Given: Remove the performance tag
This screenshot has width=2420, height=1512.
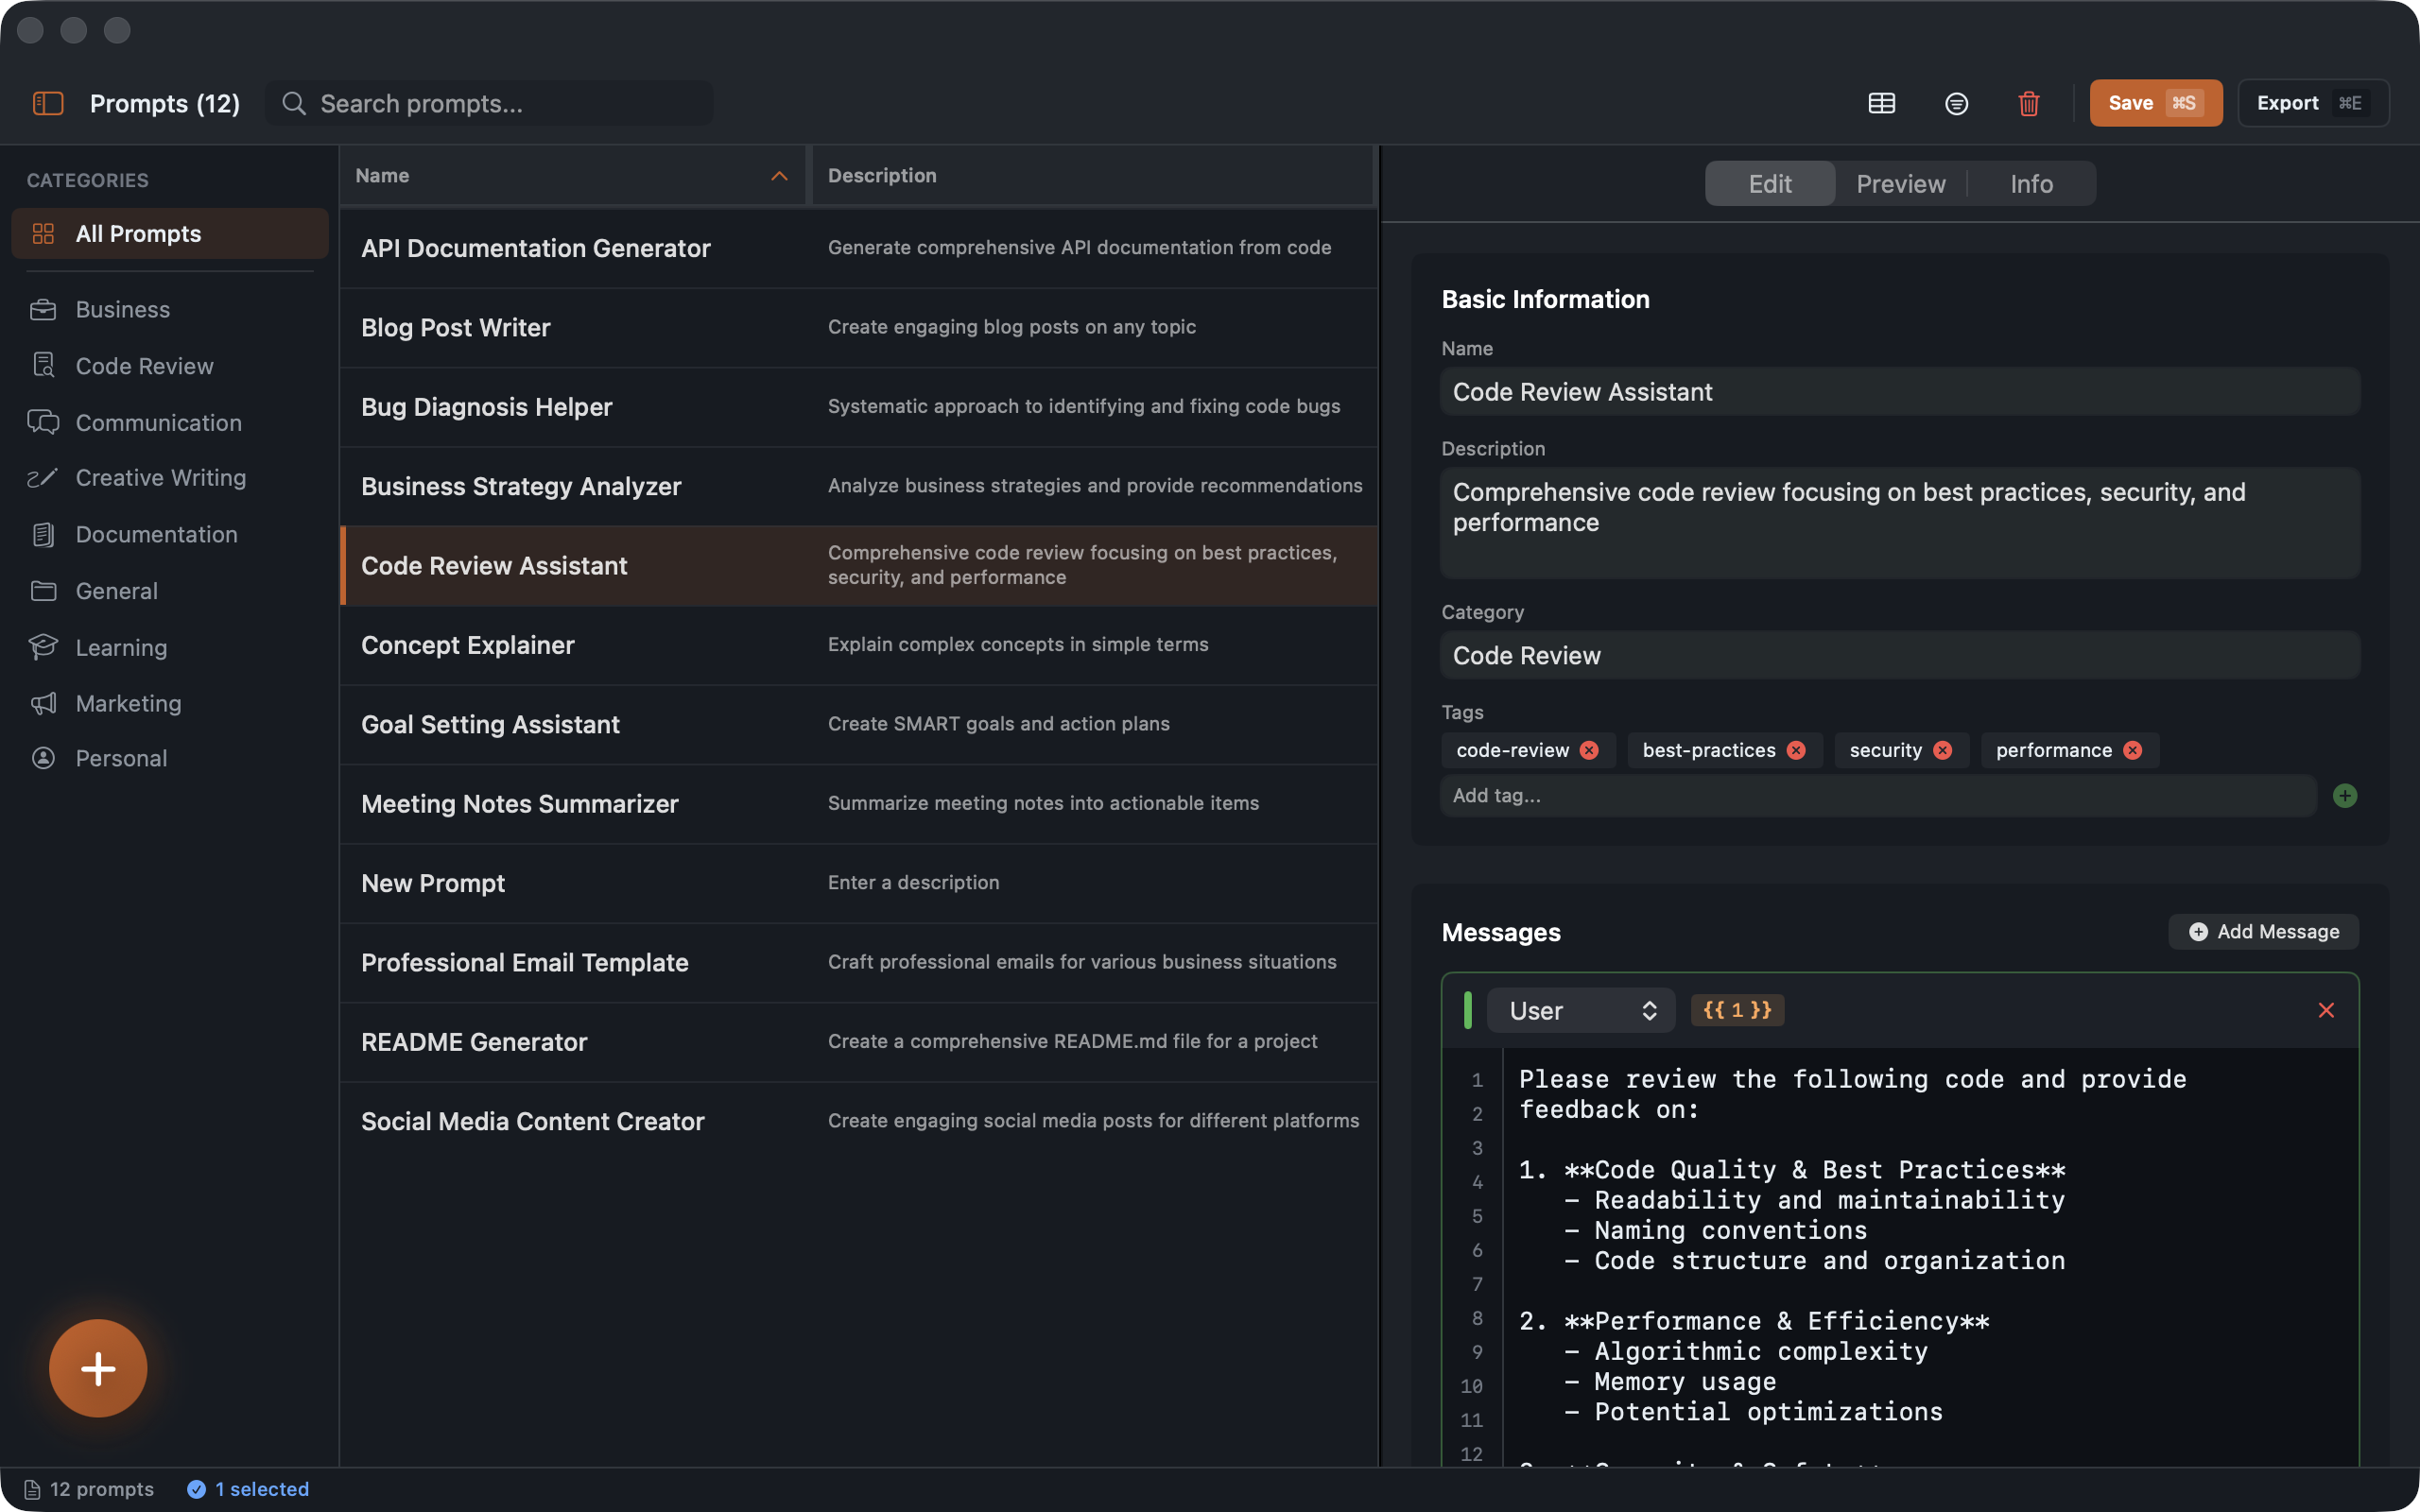Looking at the screenshot, I should (x=2132, y=749).
